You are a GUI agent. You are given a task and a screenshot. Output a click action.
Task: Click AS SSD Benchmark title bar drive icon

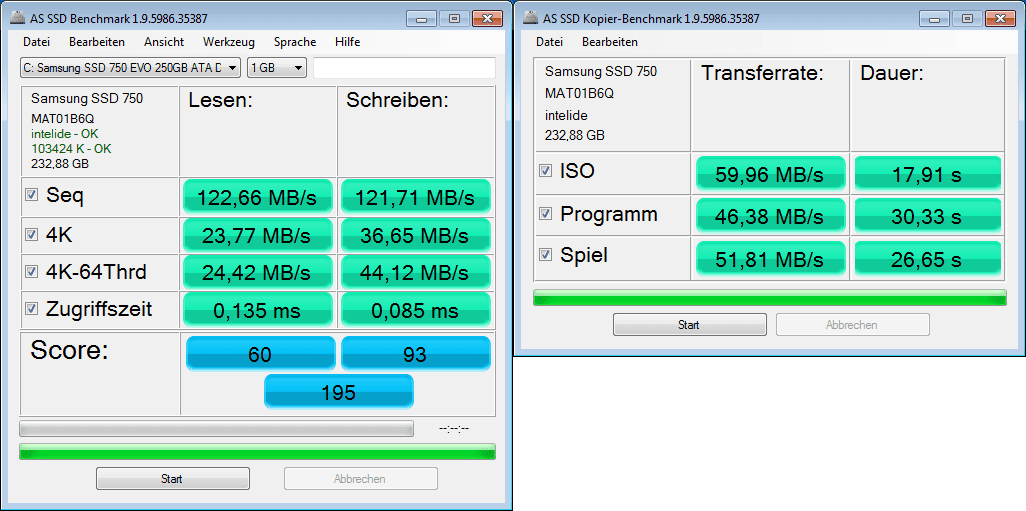point(16,18)
